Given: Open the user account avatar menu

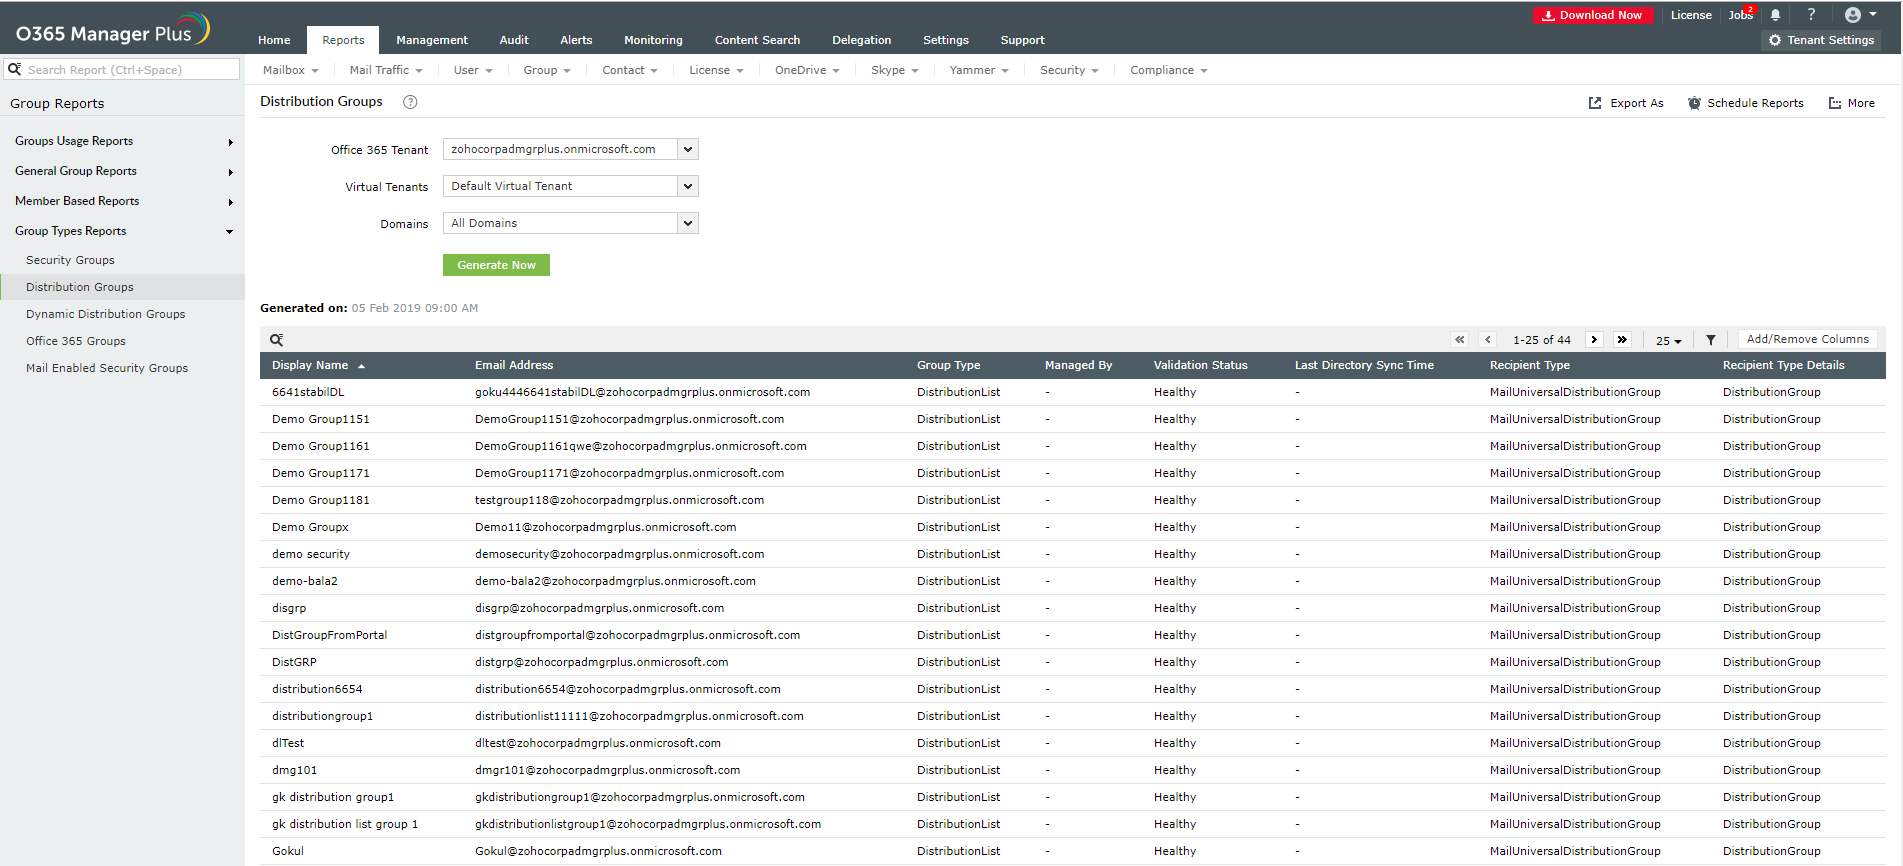Looking at the screenshot, I should coord(1860,15).
